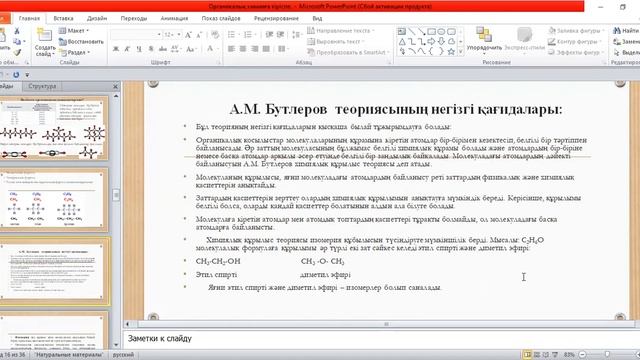
Task: Open the font name combo box
Action: click(x=136, y=35)
